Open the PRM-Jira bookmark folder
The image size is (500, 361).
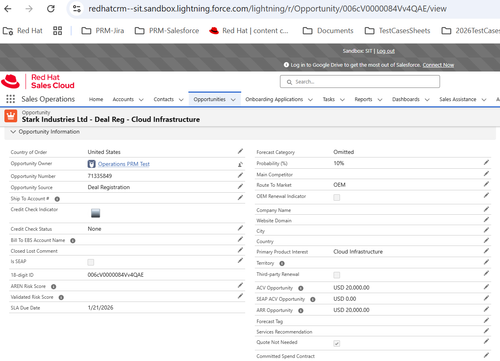[103, 31]
